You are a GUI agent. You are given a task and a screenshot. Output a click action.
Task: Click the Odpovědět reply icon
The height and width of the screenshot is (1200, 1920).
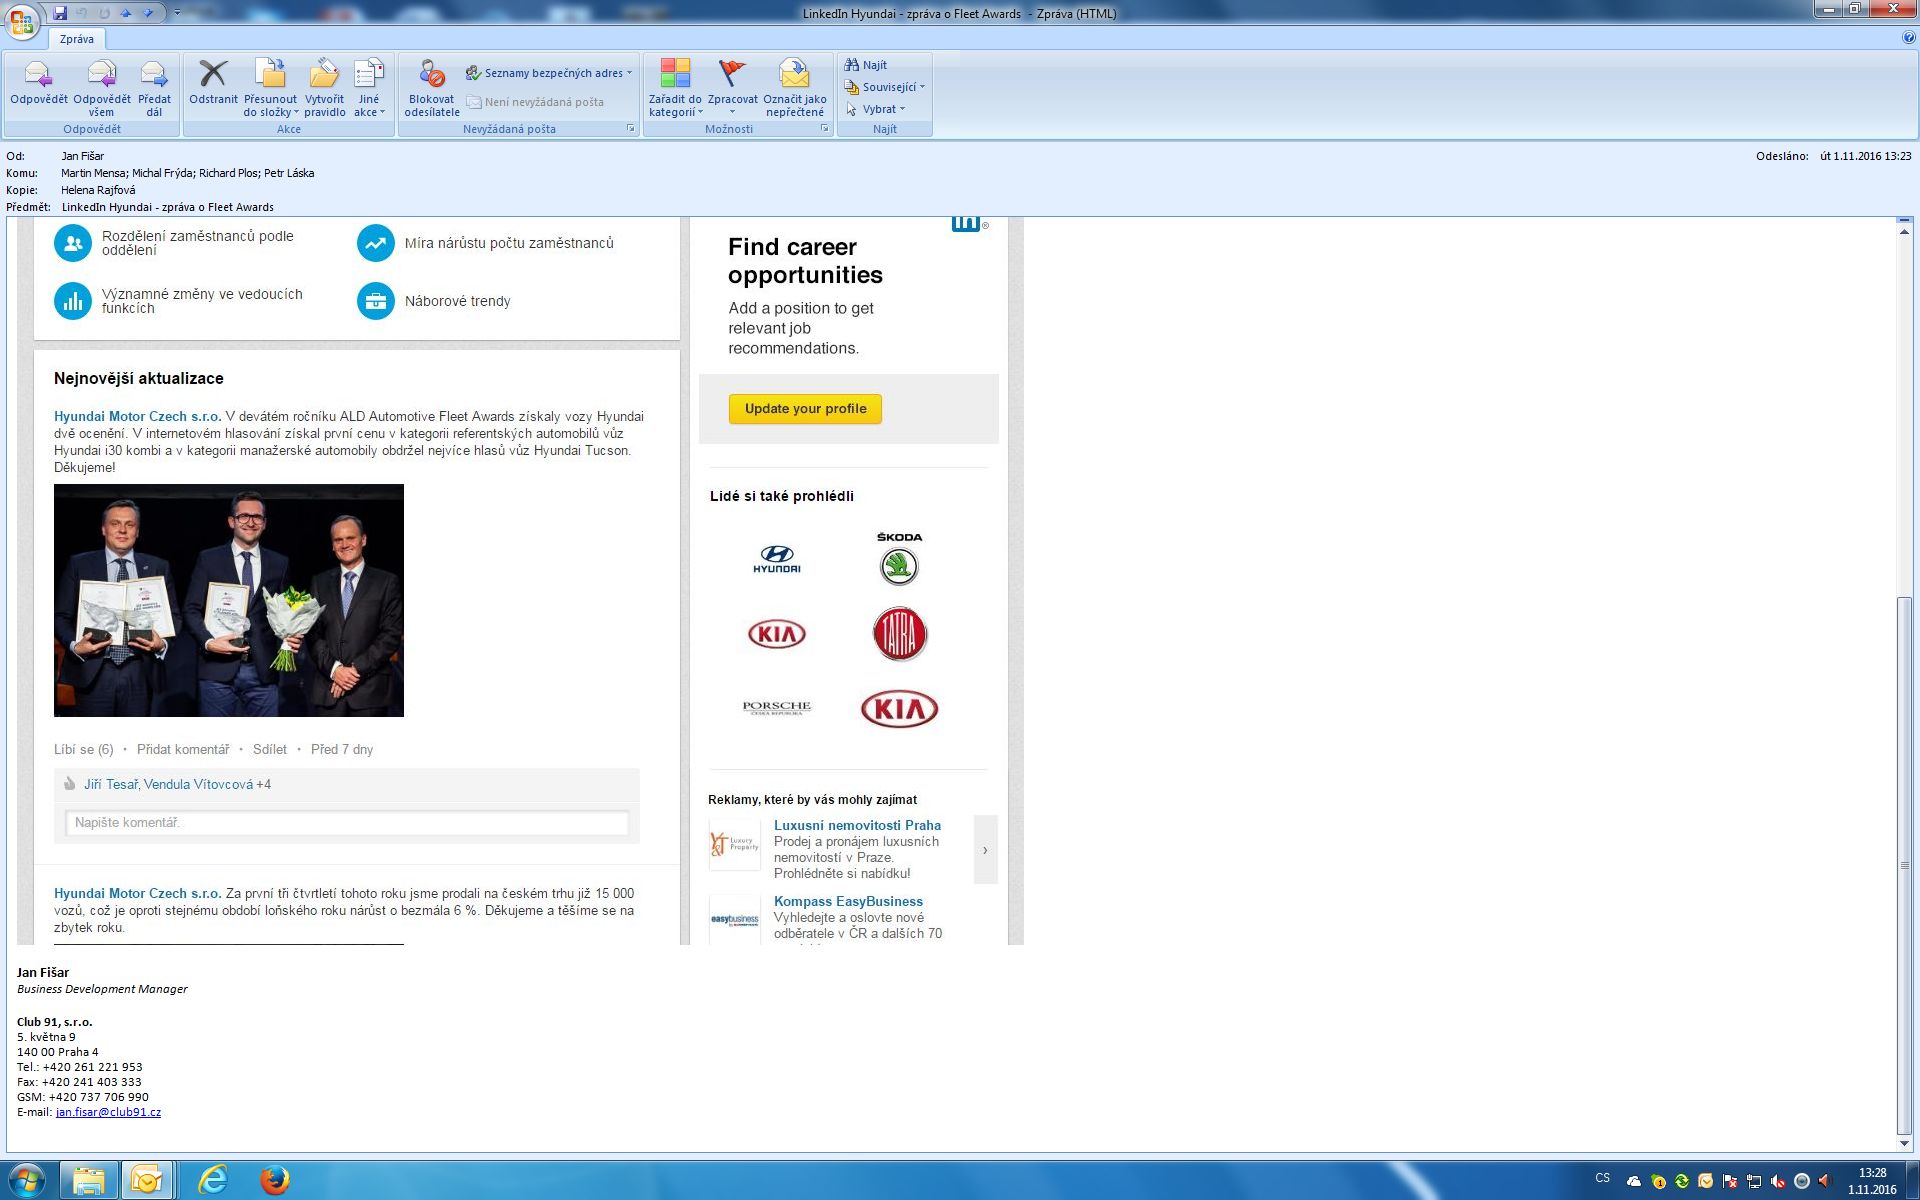click(38, 87)
